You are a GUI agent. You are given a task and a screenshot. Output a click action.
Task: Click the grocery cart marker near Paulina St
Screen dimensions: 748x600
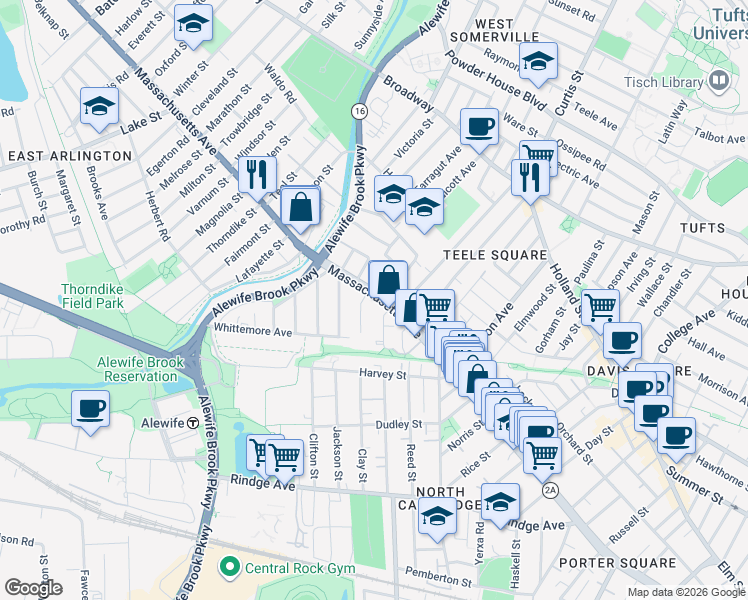601,310
